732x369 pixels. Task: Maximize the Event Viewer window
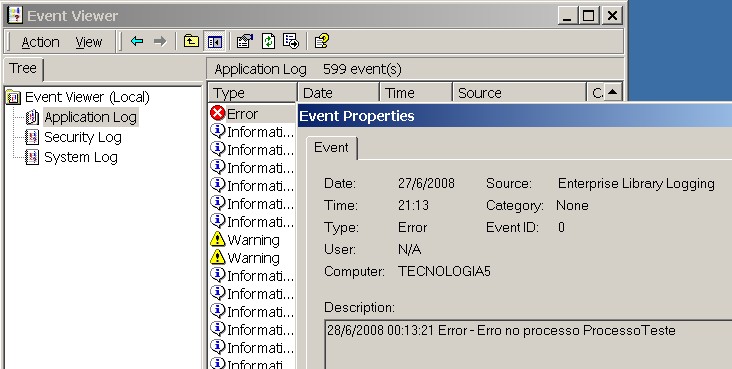[589, 16]
